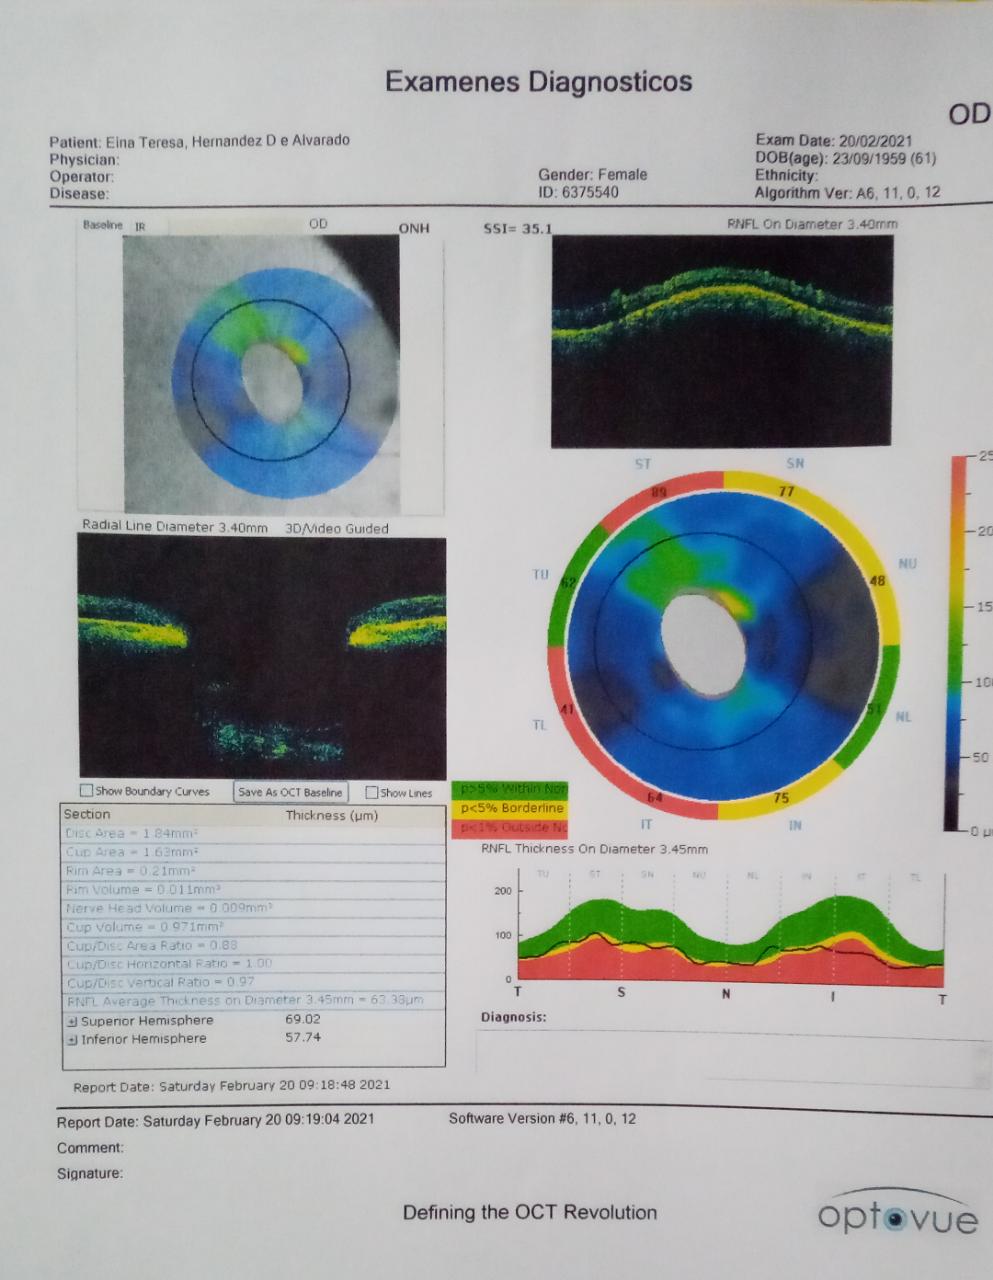The width and height of the screenshot is (993, 1280).
Task: Expand the Superior Hemisphere row
Action: coord(72,1021)
